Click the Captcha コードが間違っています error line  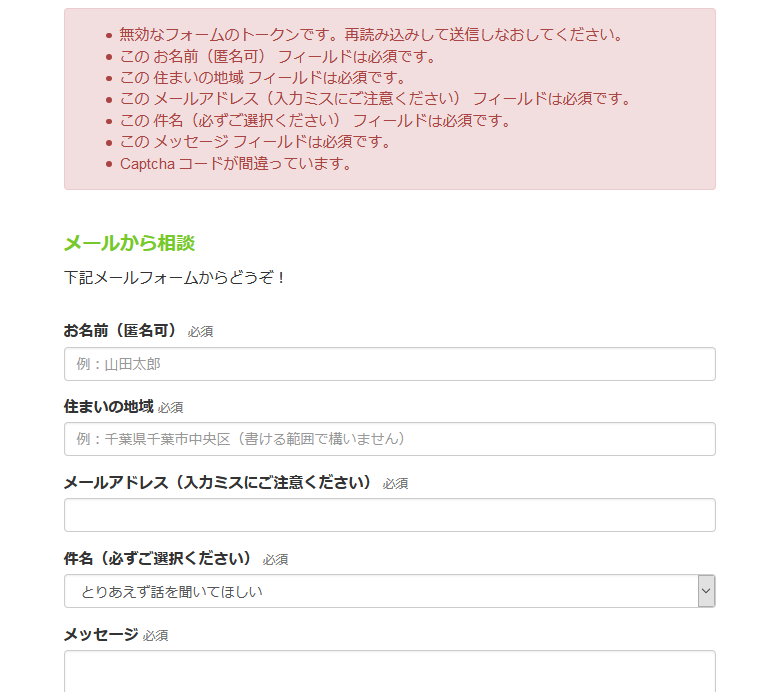(236, 163)
